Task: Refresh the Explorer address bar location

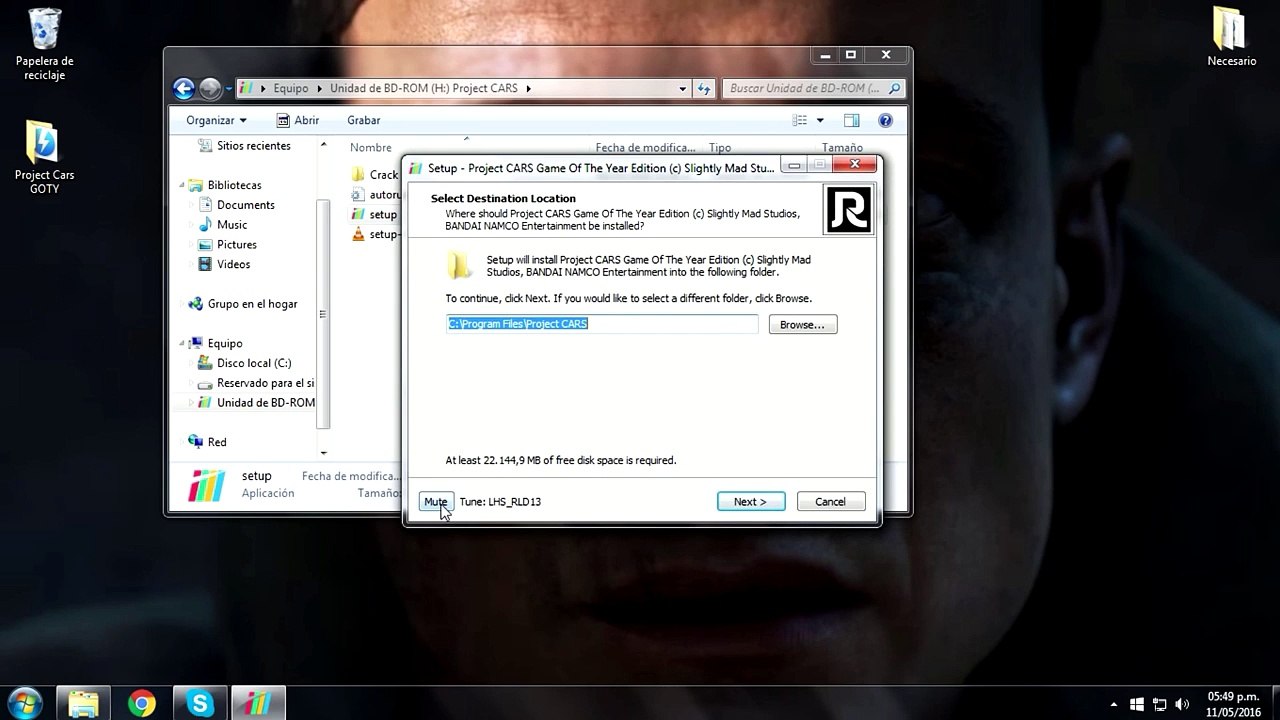Action: [x=704, y=88]
